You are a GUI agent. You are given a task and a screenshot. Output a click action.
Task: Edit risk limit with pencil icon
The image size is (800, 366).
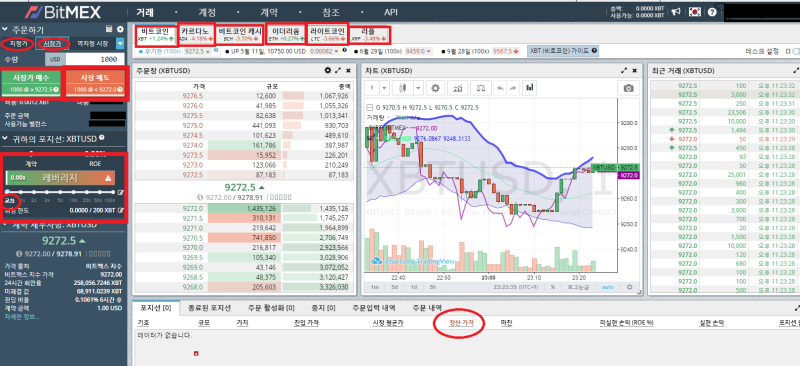121,210
